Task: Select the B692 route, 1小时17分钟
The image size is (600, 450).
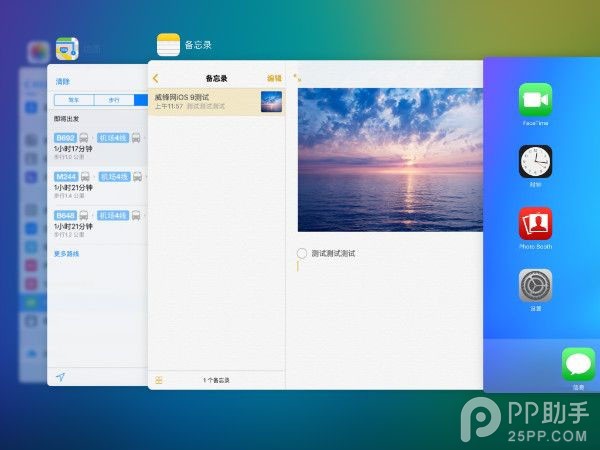Action: 98,146
